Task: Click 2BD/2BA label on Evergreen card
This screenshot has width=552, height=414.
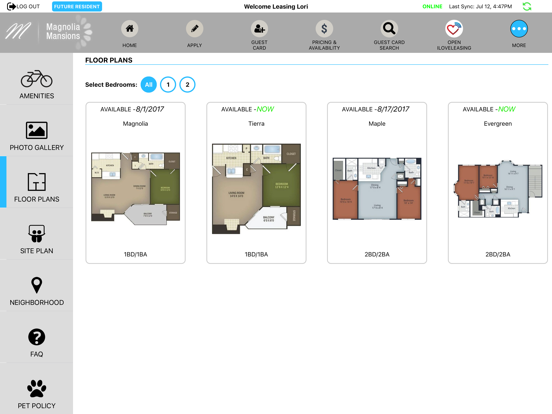Action: tap(498, 254)
